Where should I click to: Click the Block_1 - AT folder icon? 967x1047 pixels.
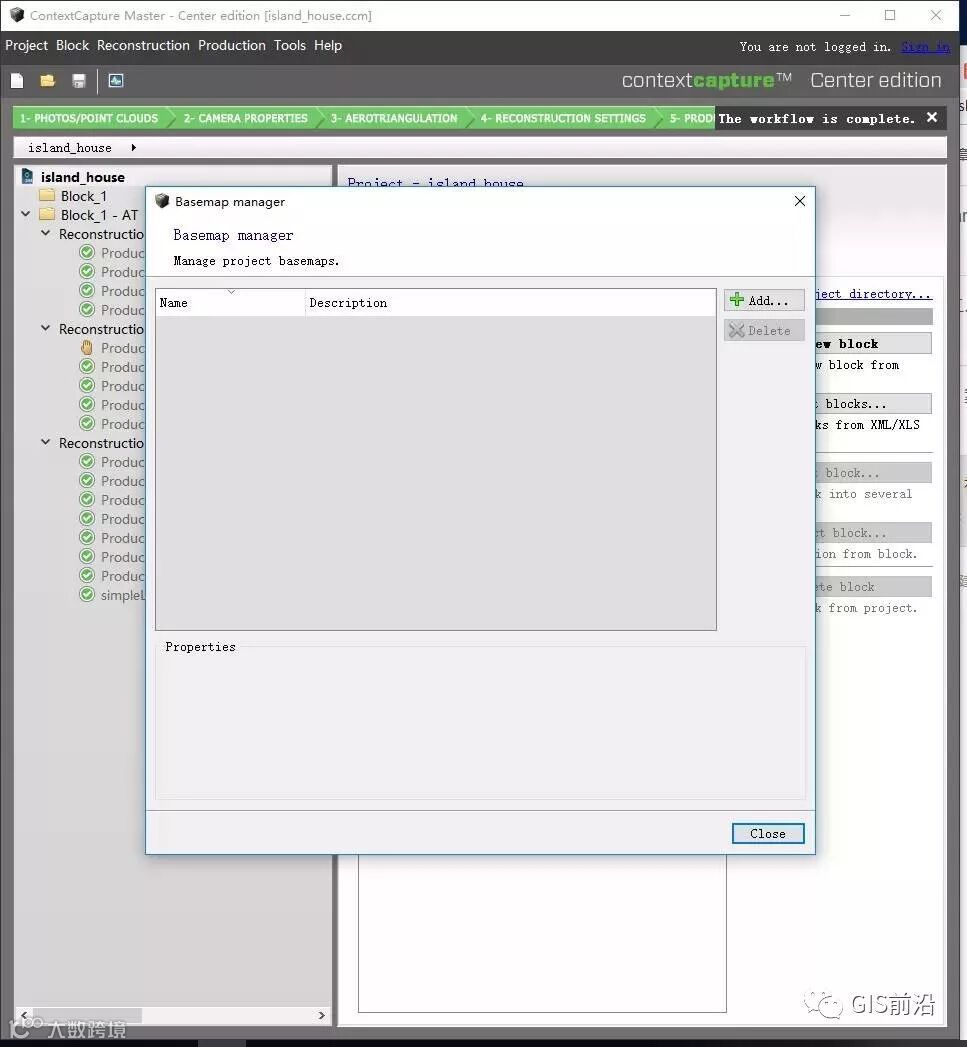(47, 214)
